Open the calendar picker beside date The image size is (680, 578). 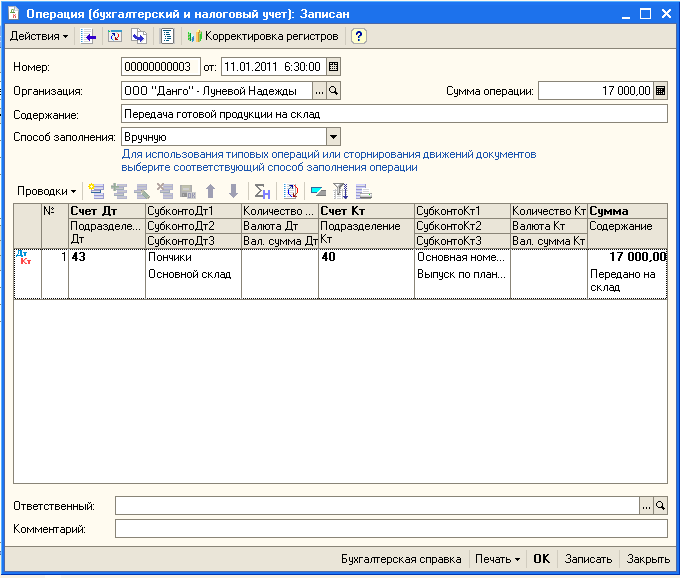coord(334,67)
